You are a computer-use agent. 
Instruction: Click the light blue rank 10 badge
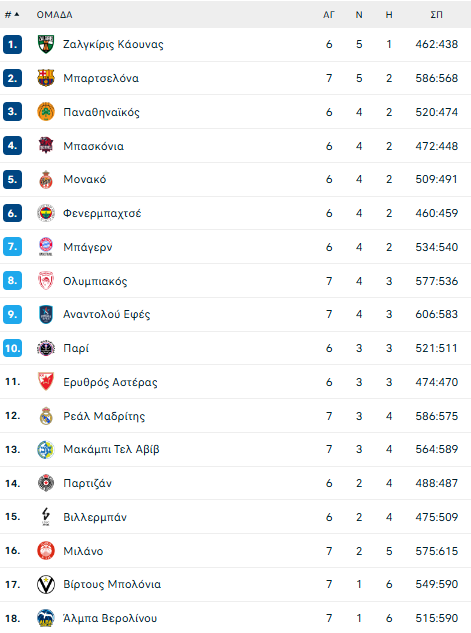click(13, 348)
